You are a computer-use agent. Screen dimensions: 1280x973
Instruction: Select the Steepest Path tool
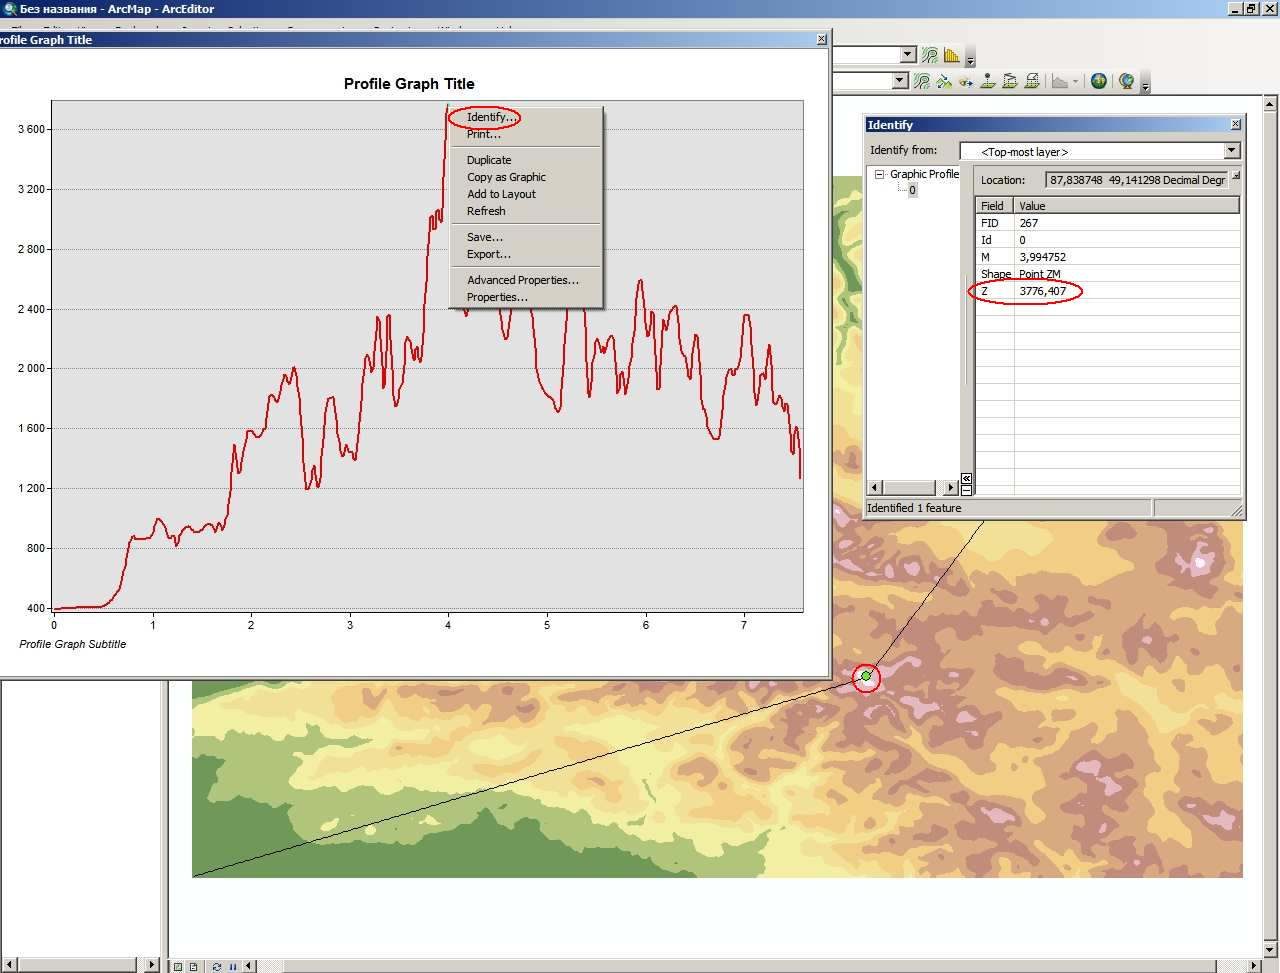[x=944, y=81]
